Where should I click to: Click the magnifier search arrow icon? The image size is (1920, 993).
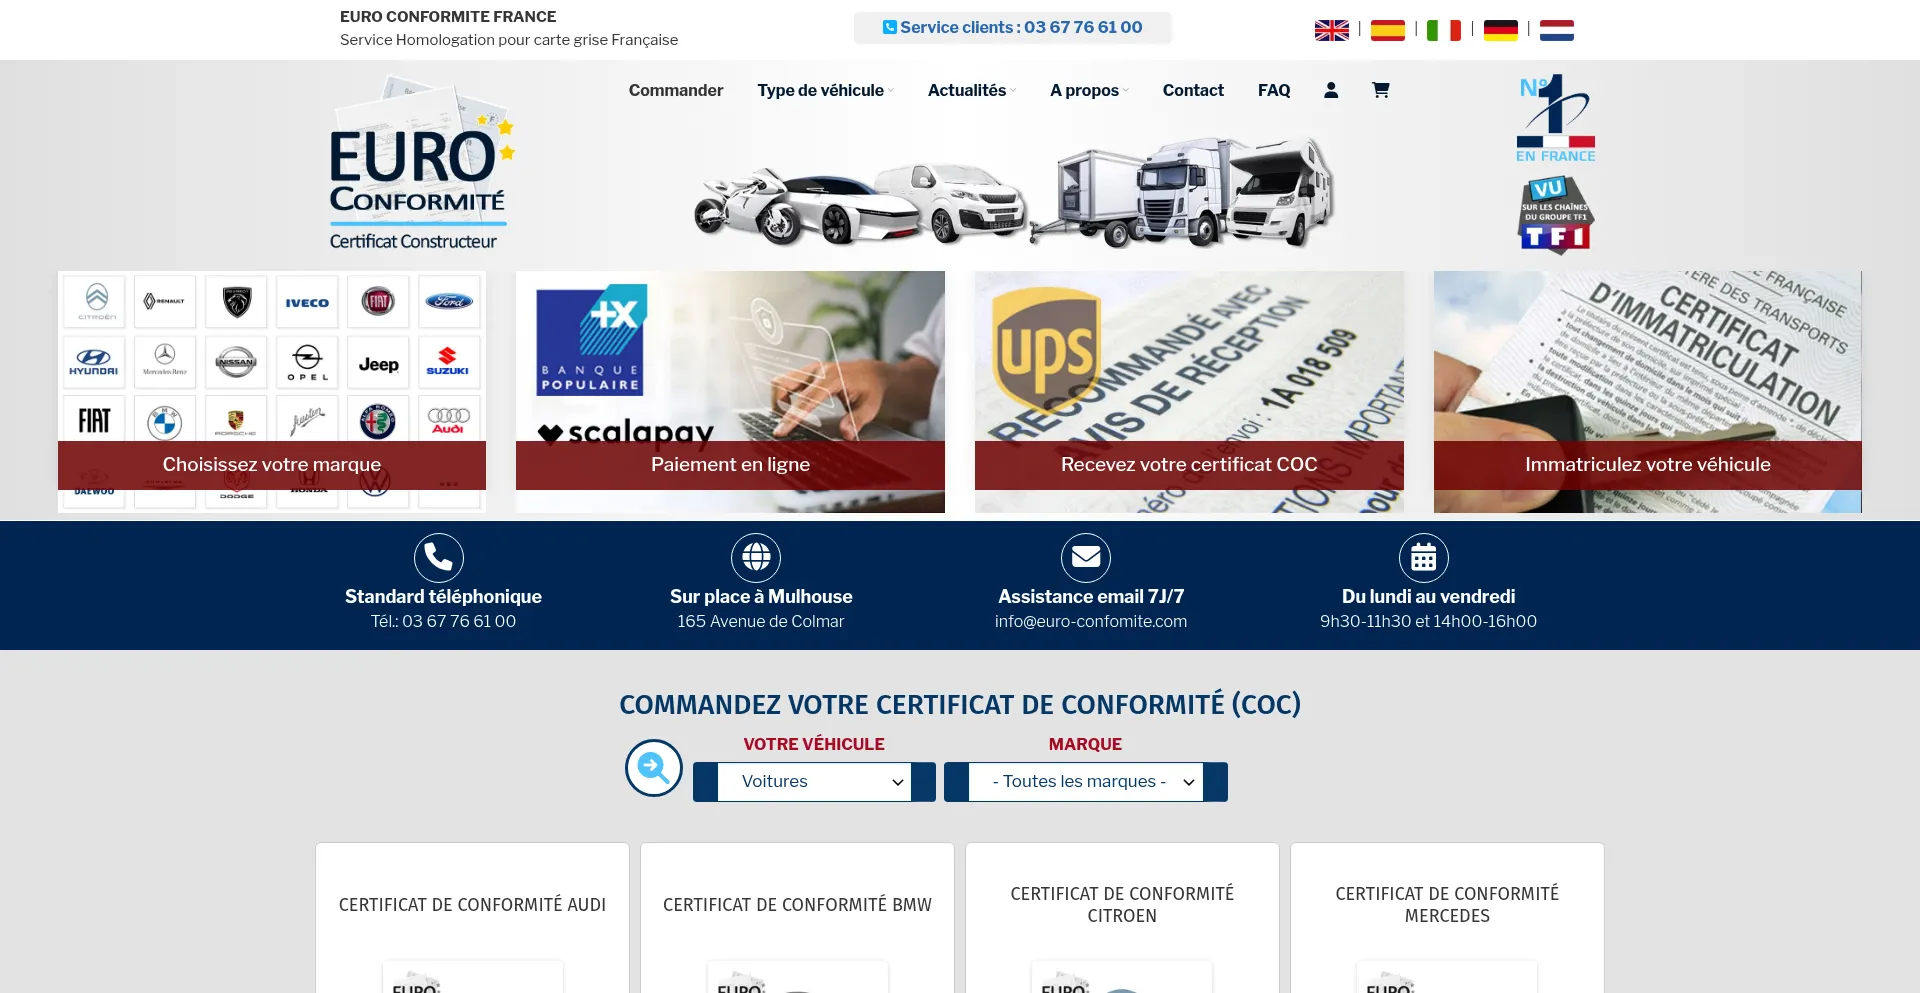pos(654,768)
